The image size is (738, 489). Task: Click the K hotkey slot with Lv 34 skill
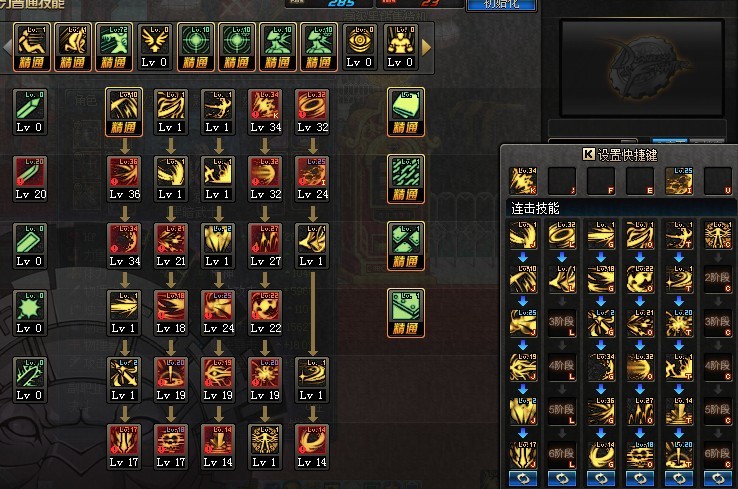pos(523,181)
